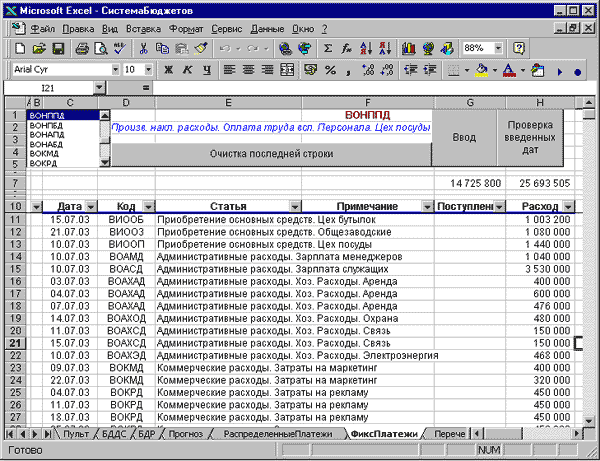600x461 pixels.
Task: Click the Insert Hyperlink globe icon
Action: 285,49
